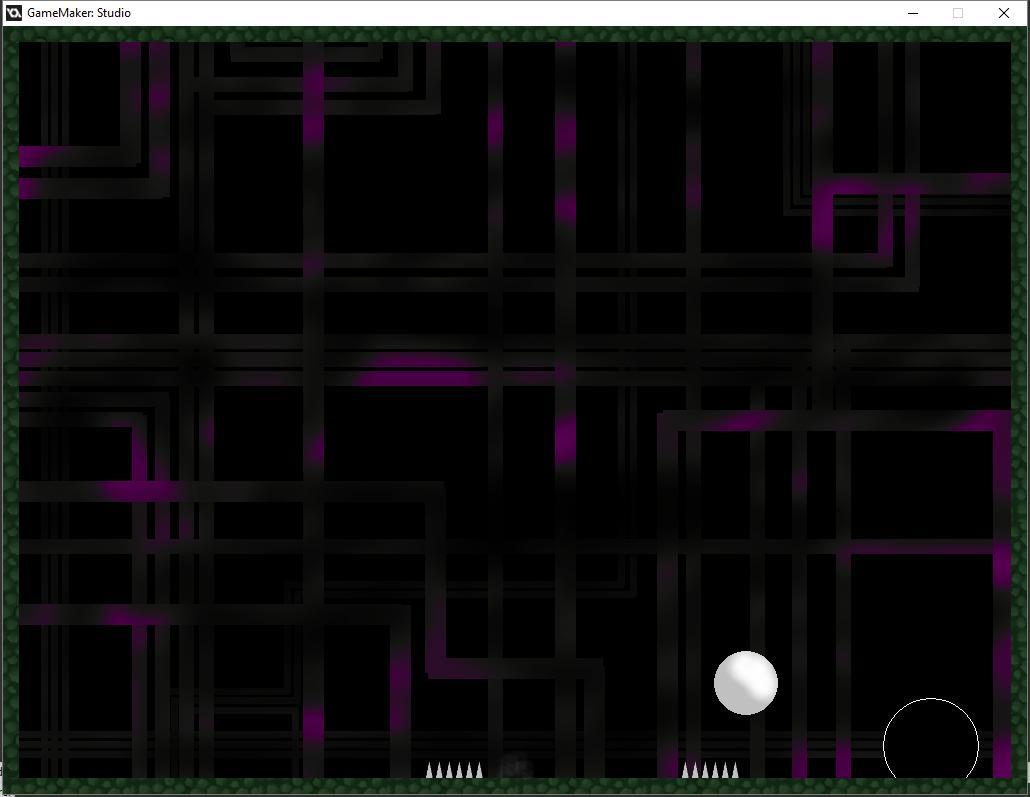Screen dimensions: 1030x797
Task: Click the "GameMaker: Studio" title text
Action: tap(79, 13)
